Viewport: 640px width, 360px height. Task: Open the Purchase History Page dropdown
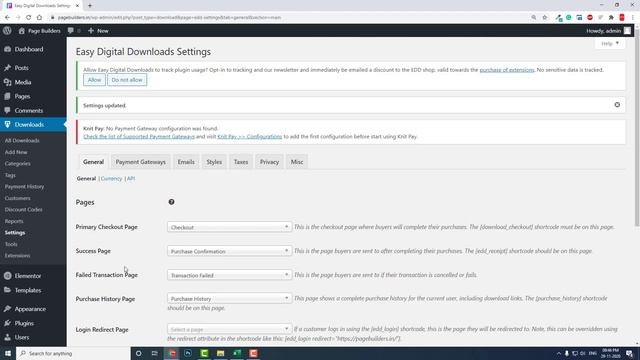point(229,299)
